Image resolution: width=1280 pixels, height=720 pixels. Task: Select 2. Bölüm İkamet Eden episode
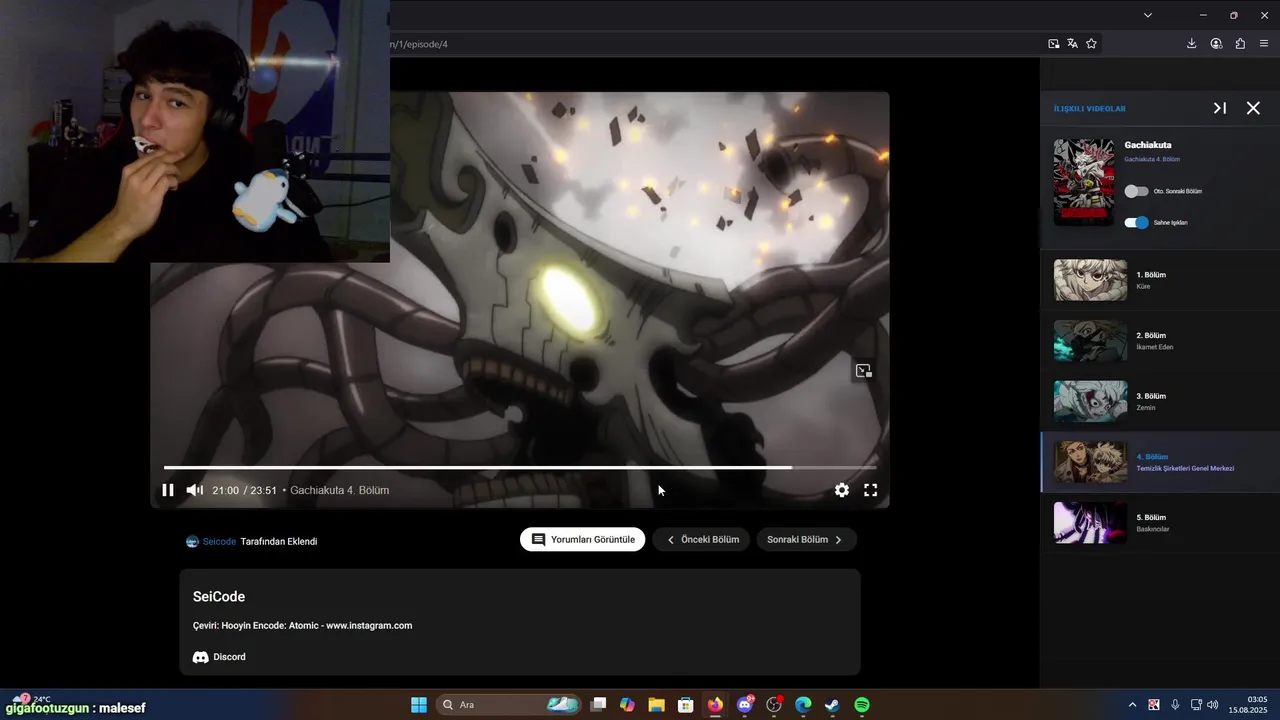(x=1160, y=341)
